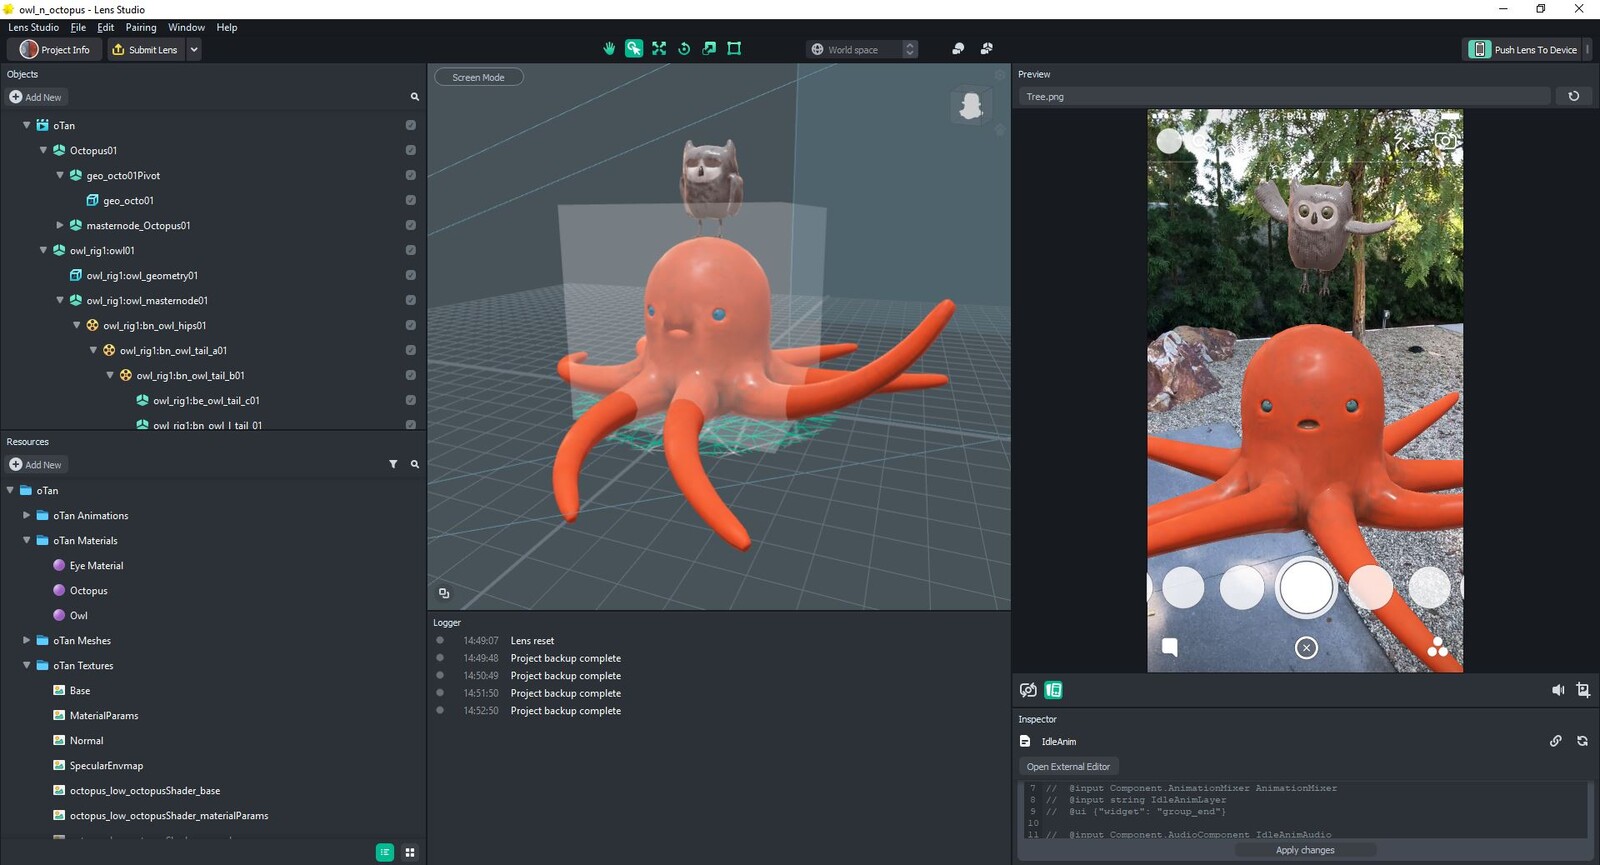Toggle visibility for owl_rig1:bn_owl_hips01
The width and height of the screenshot is (1600, 865).
tap(410, 325)
